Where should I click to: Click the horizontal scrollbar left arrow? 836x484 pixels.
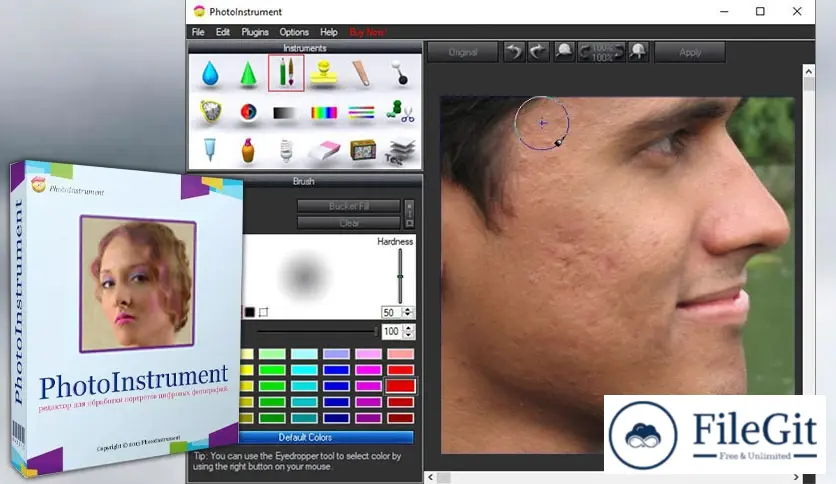pos(431,477)
